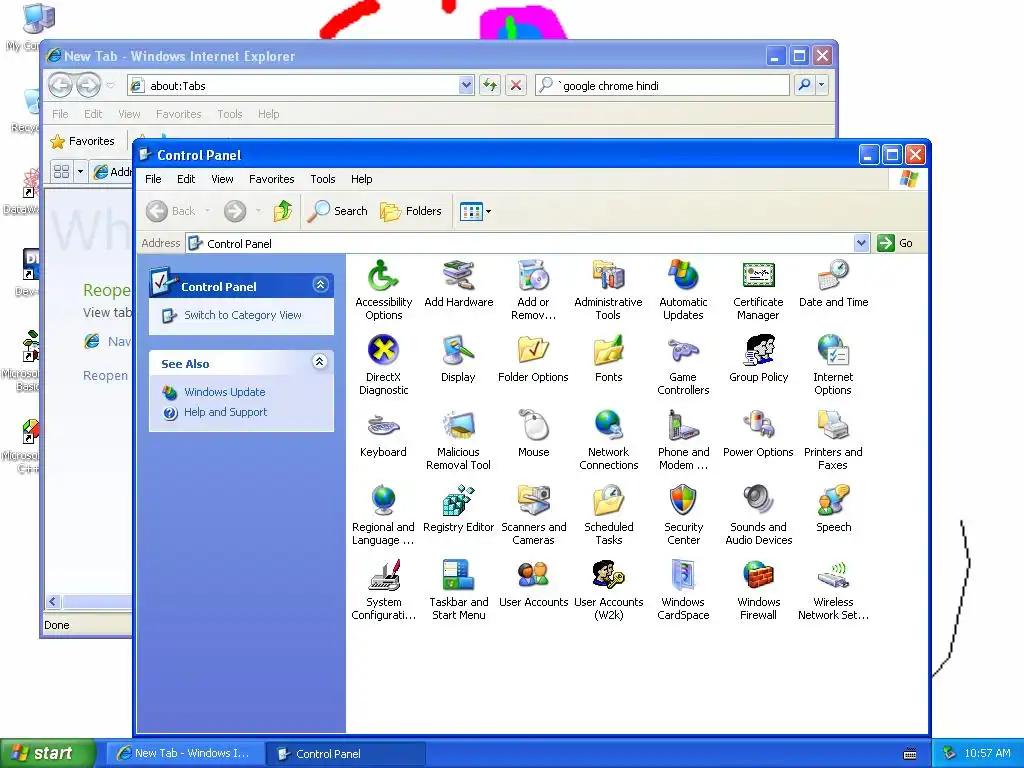Click Switch to Category View link
Viewport: 1024px width, 768px height.
[242, 315]
